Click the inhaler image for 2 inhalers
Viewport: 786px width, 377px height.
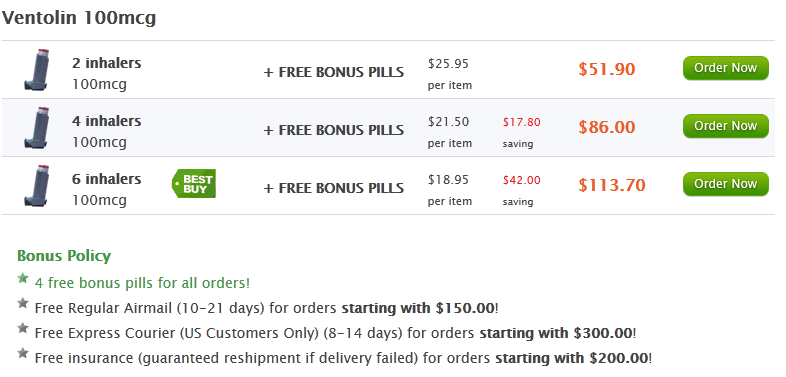tap(37, 70)
